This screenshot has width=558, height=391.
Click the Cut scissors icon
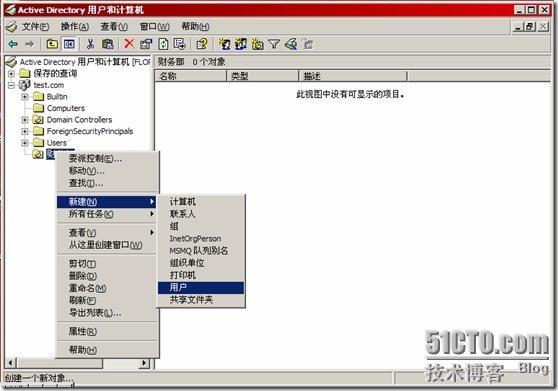pos(90,44)
